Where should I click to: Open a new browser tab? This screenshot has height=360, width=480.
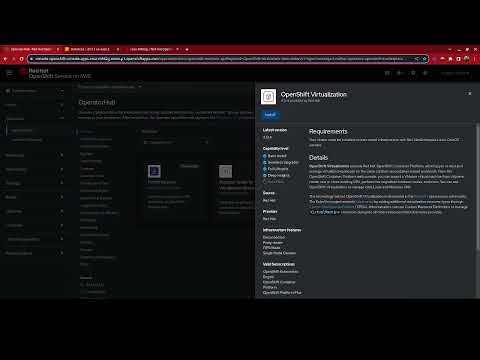pyautogui.click(x=187, y=49)
